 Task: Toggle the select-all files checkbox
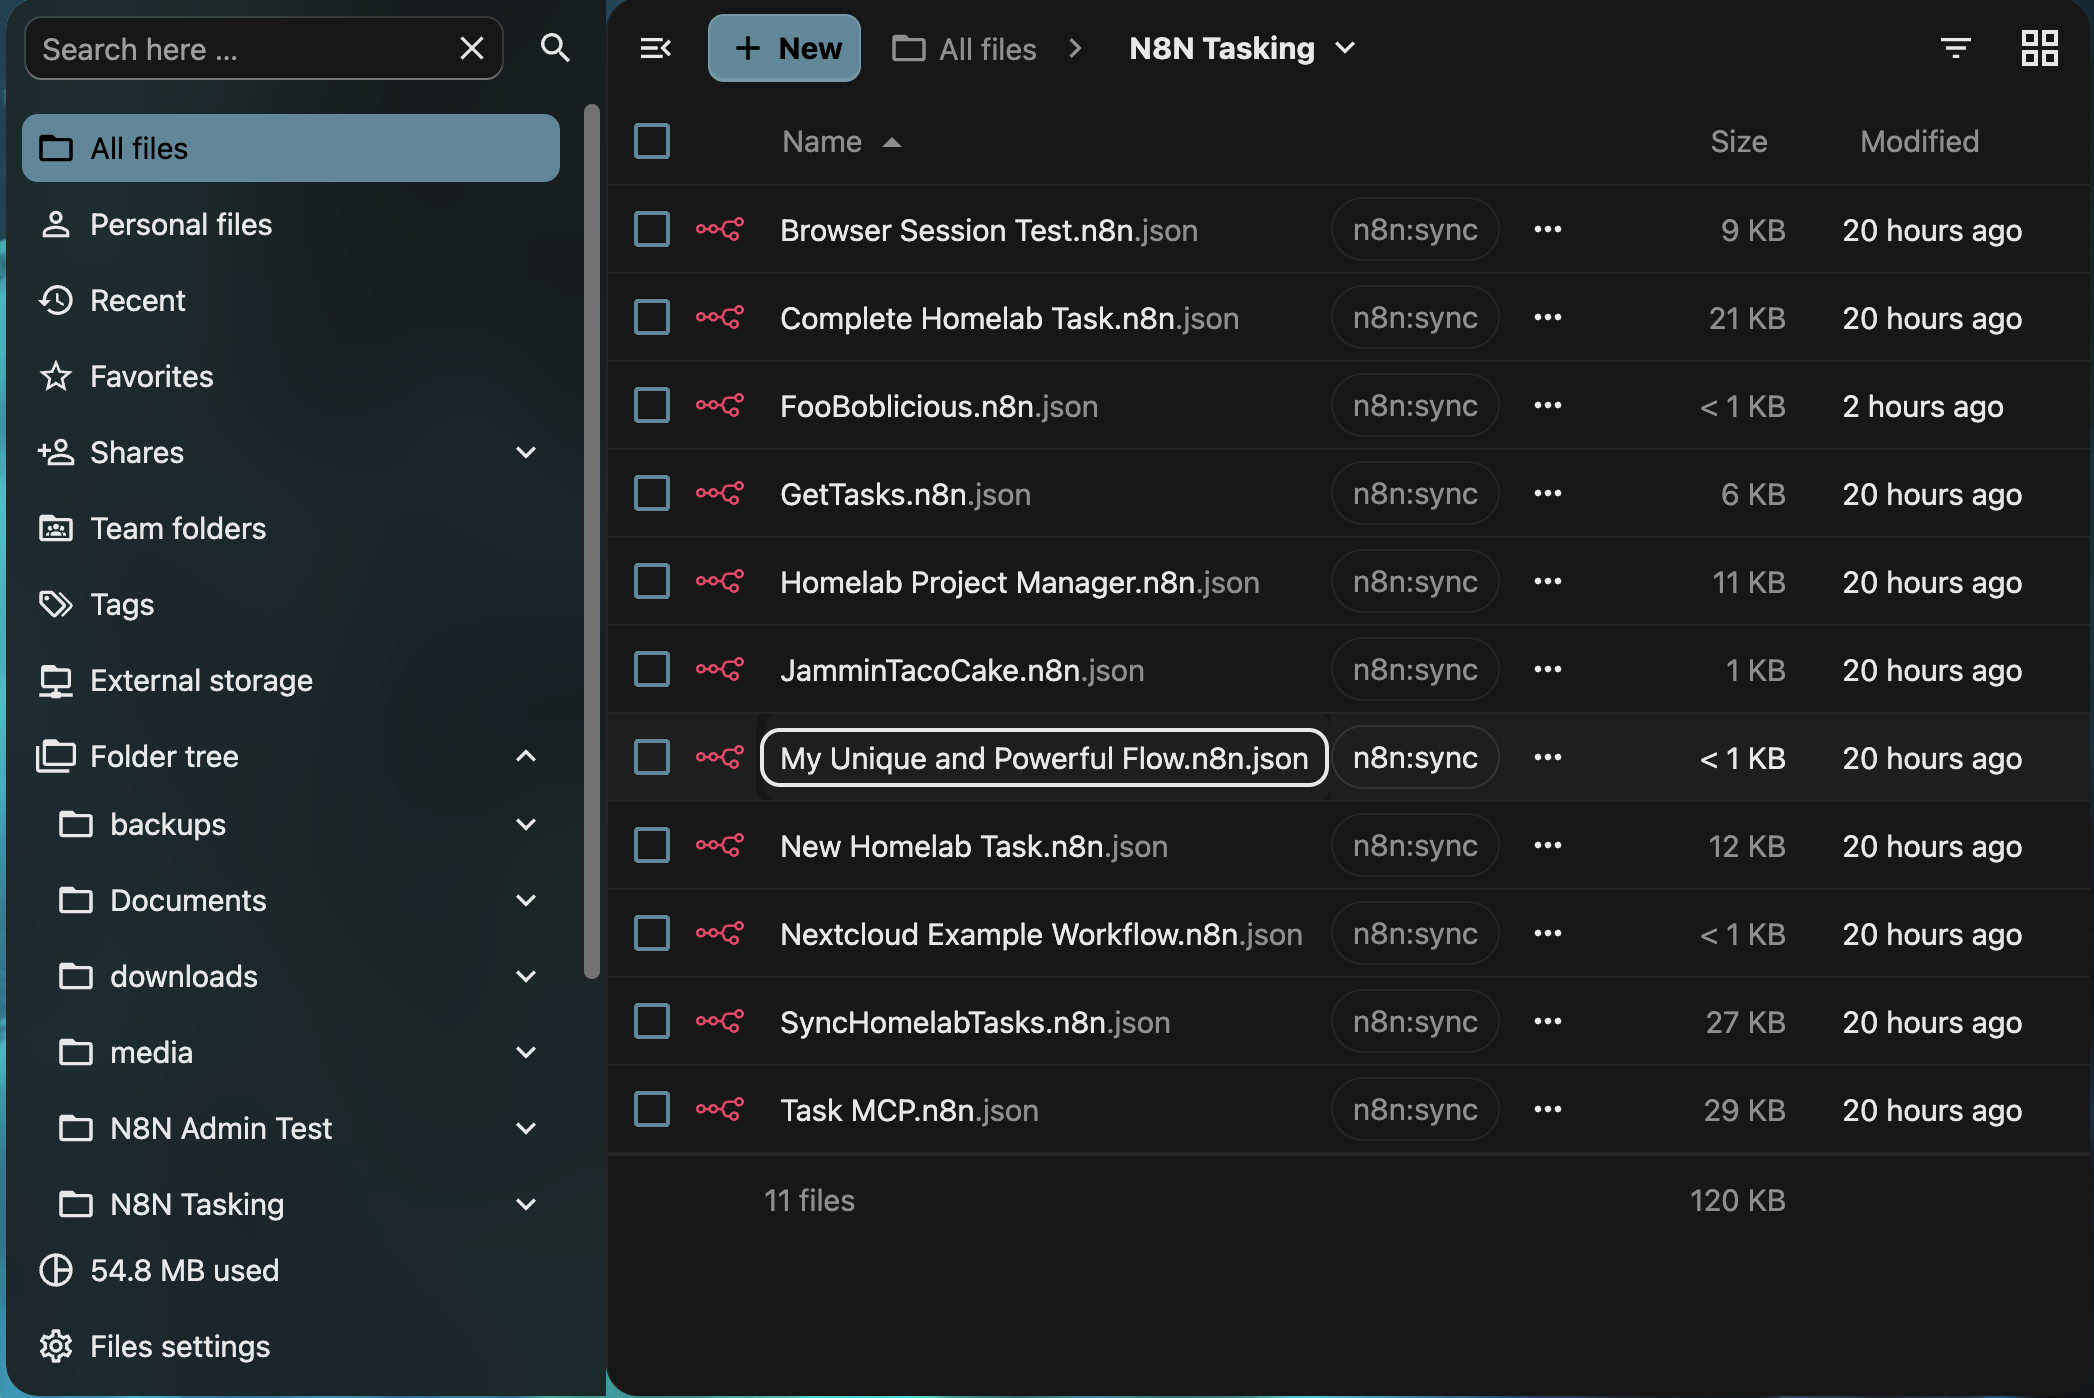tap(652, 142)
